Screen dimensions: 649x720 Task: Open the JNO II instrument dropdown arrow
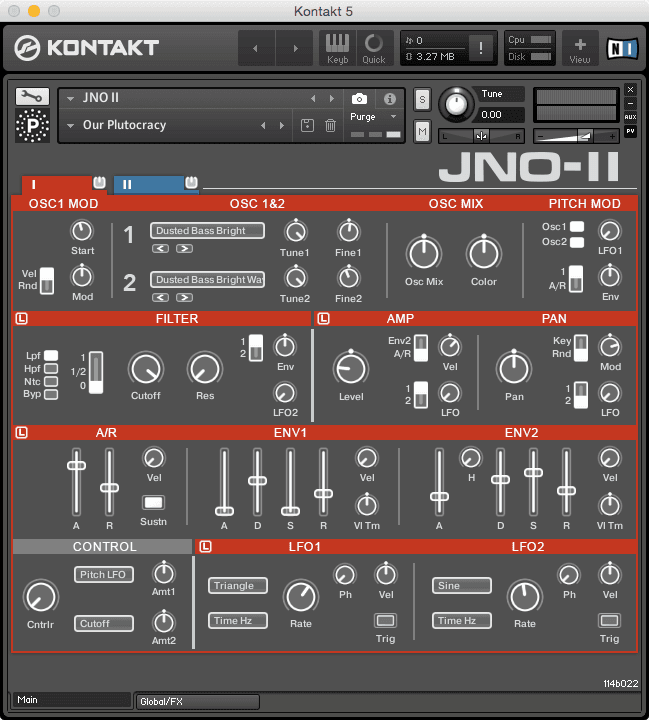(x=70, y=98)
